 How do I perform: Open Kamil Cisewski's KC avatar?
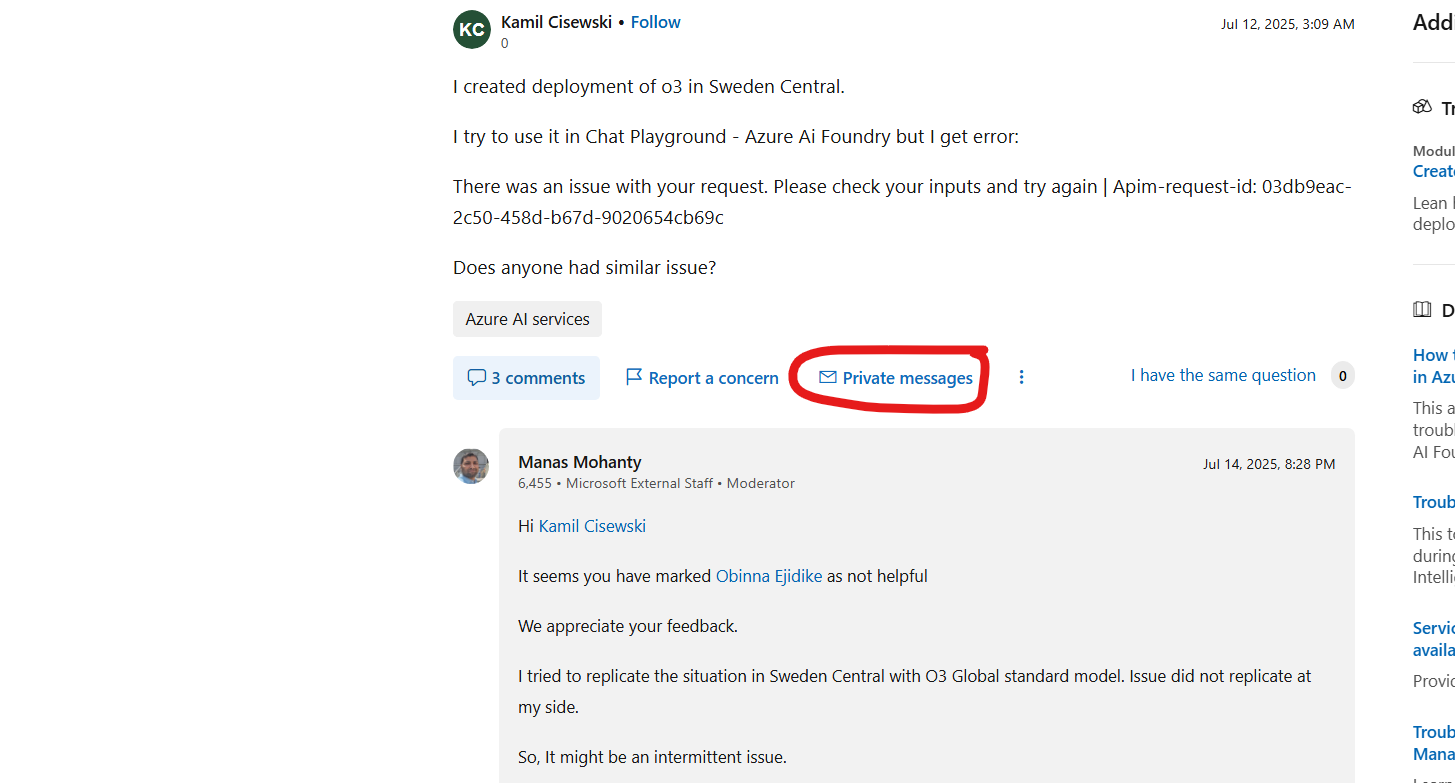pos(471,29)
